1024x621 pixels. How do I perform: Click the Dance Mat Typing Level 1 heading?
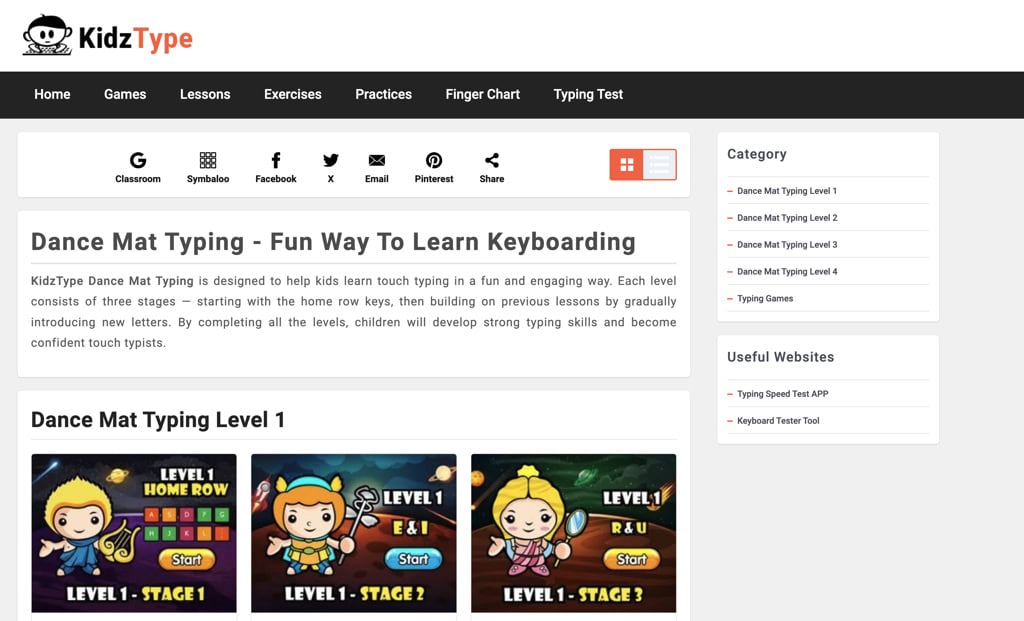[x=158, y=419]
